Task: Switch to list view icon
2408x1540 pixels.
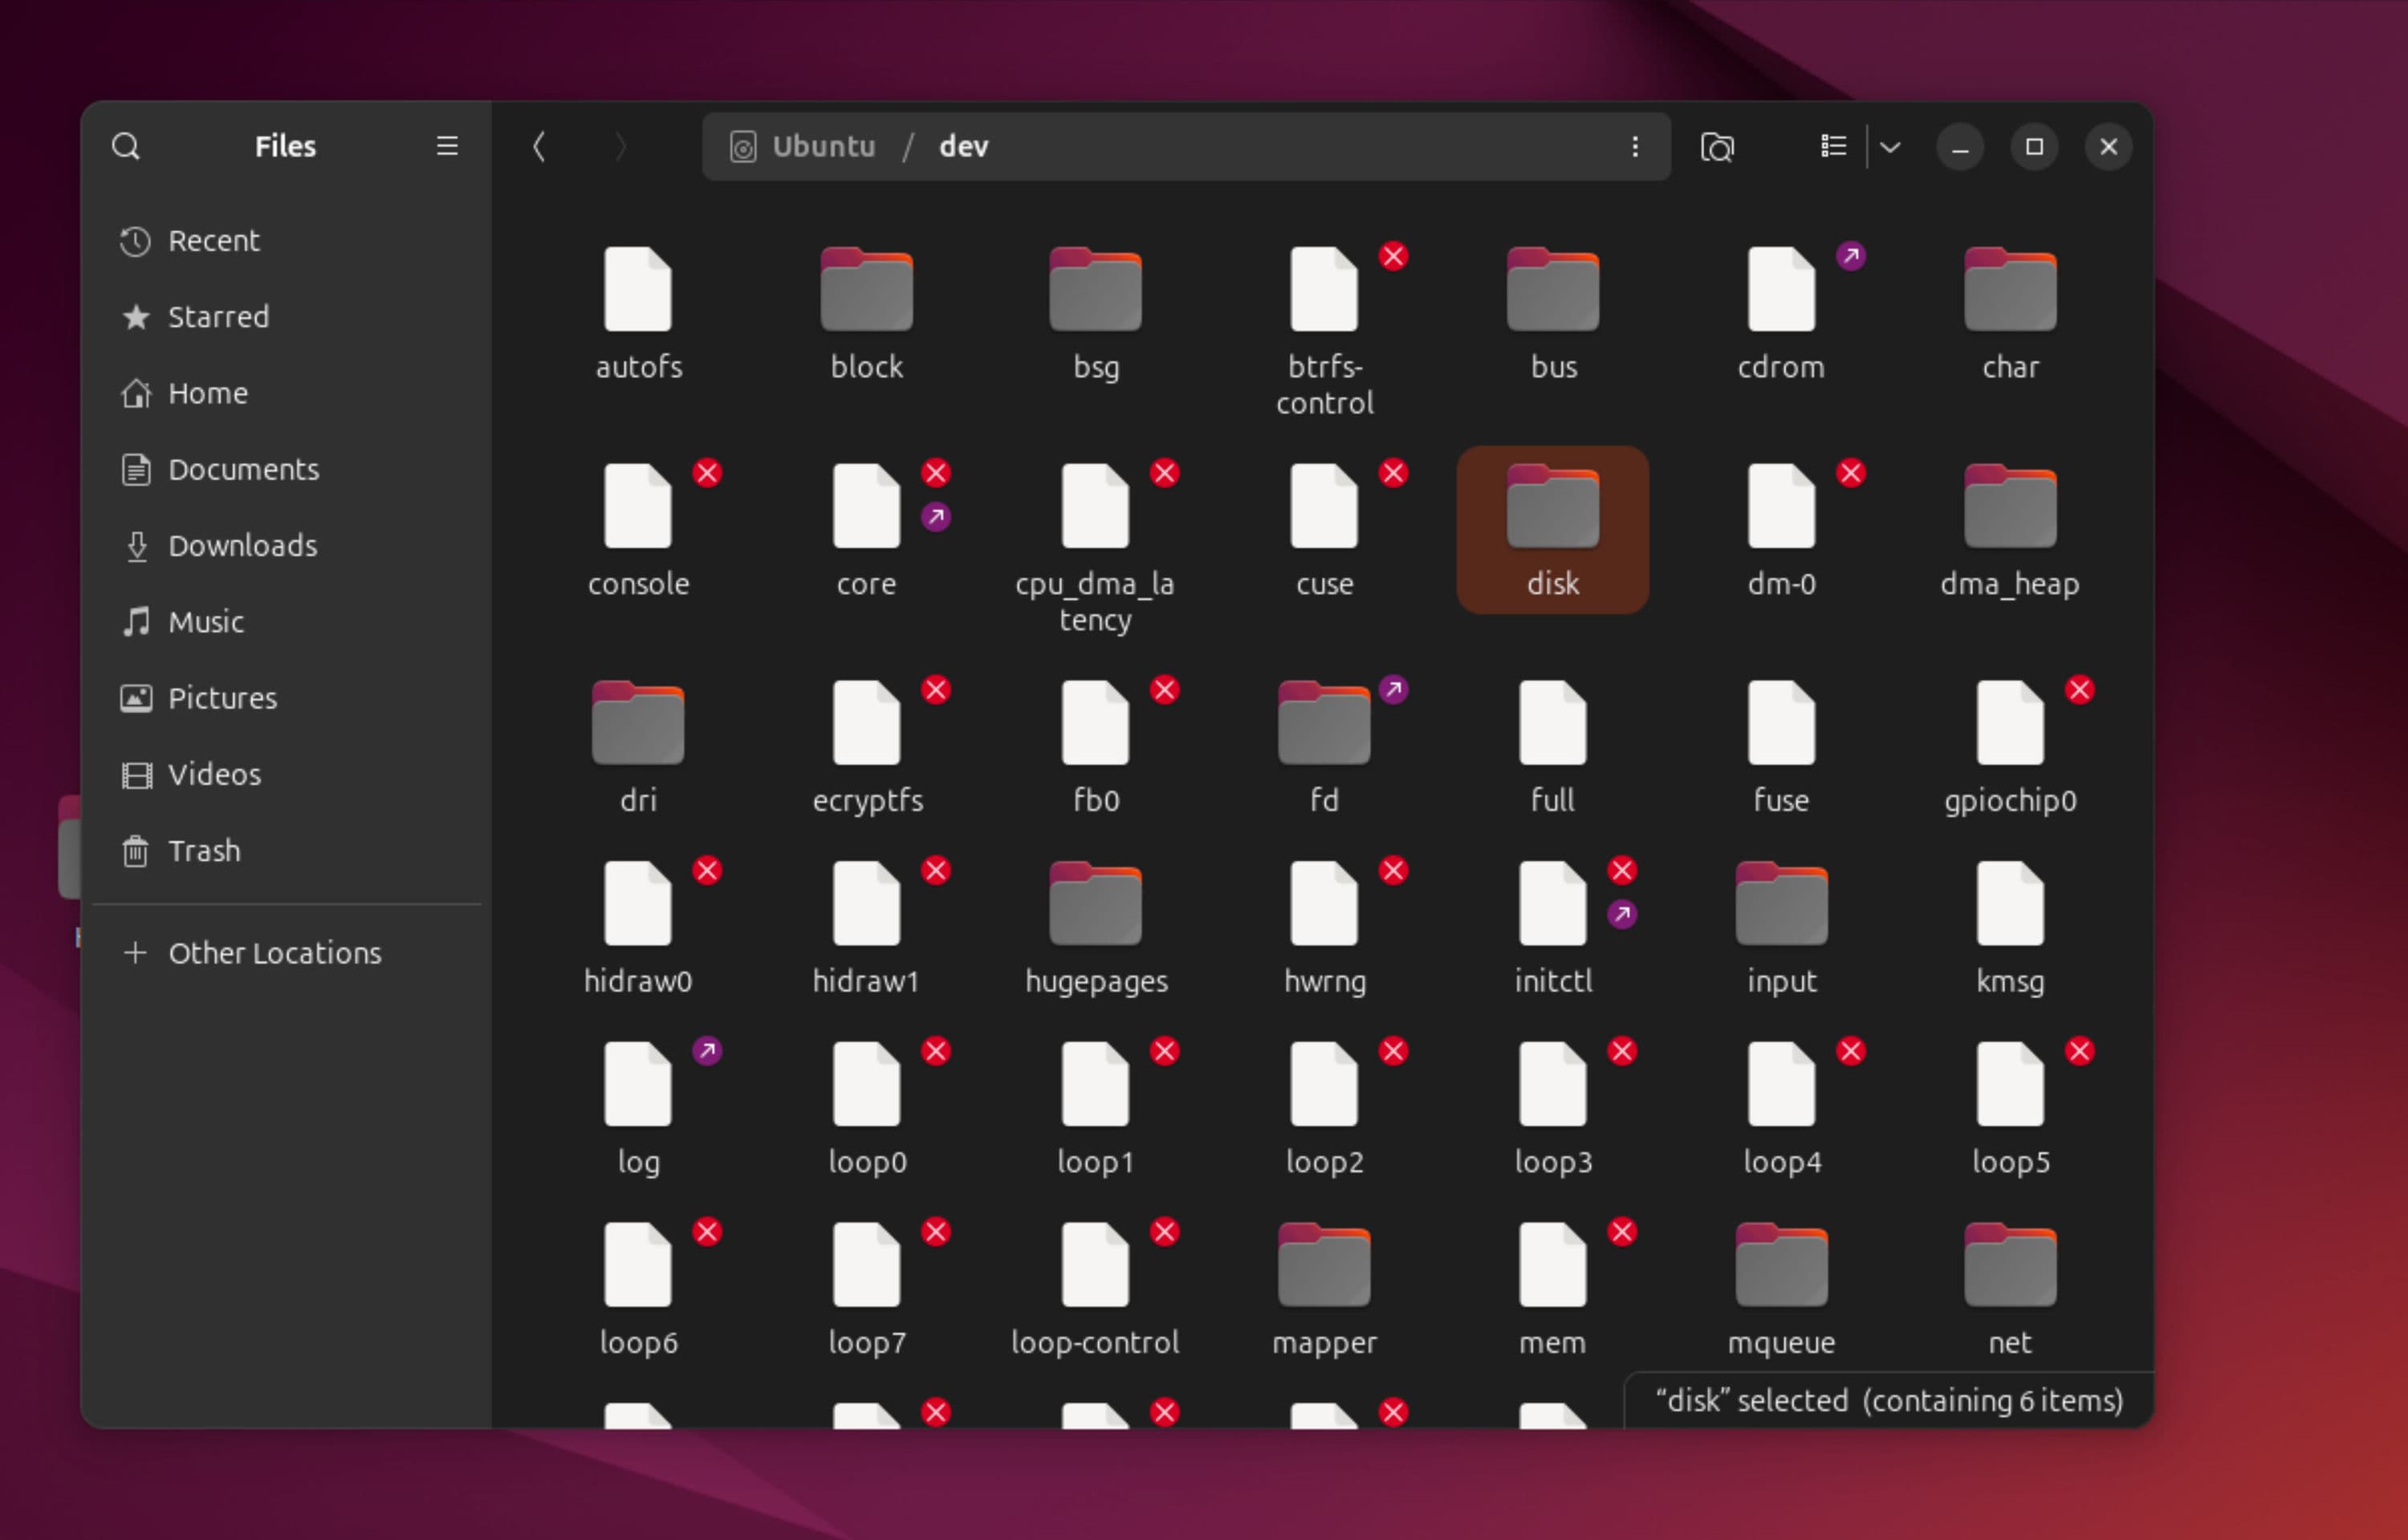Action: click(x=1833, y=147)
